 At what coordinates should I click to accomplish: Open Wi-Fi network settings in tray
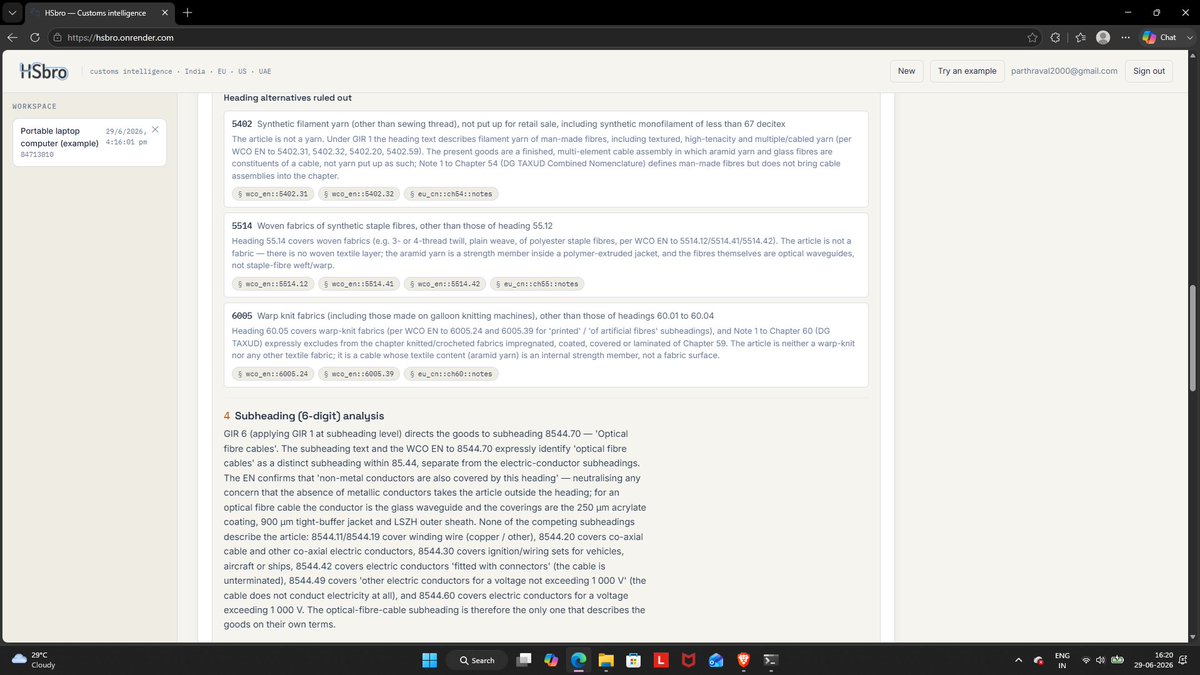(1086, 660)
